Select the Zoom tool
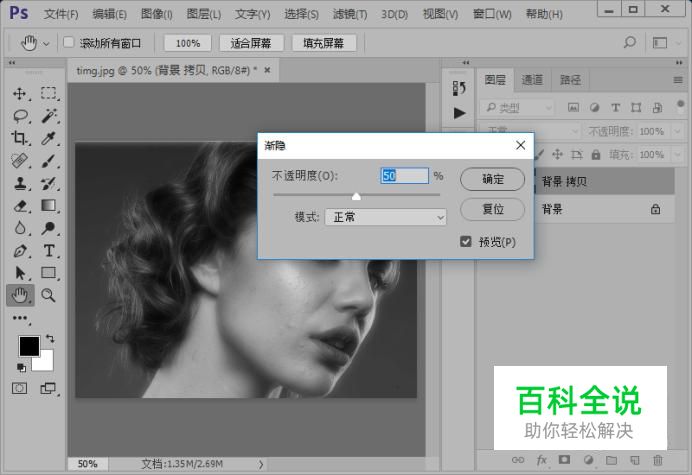The image size is (692, 475). click(48, 295)
